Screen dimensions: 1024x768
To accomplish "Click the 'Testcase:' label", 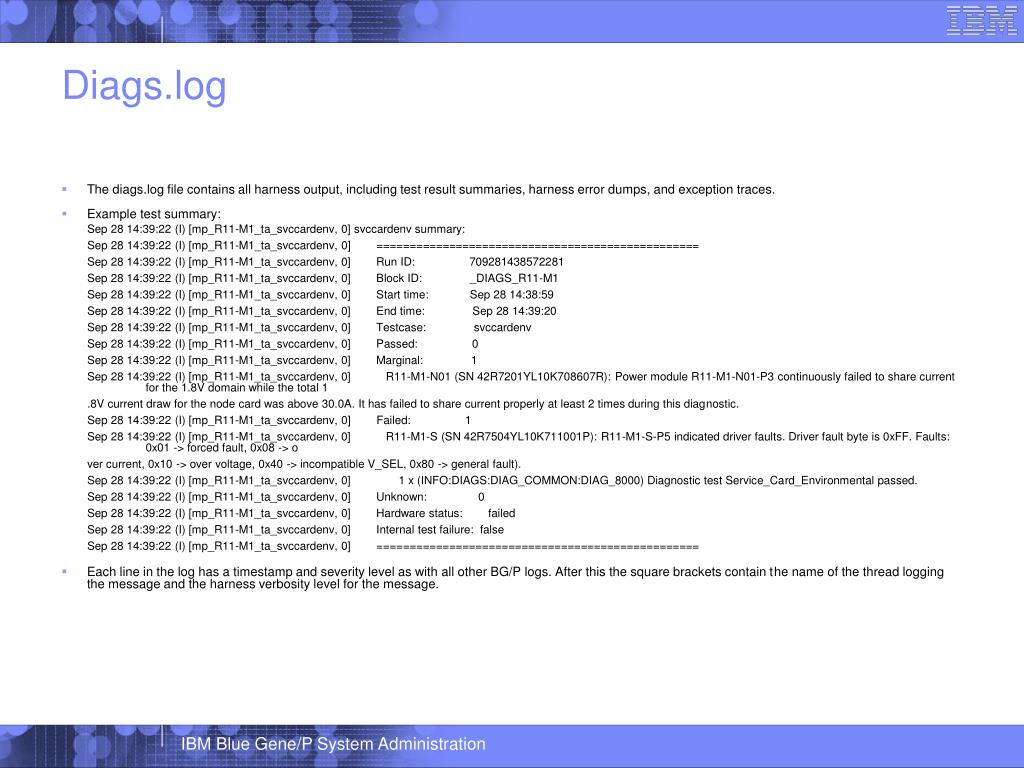I will 401,327.
